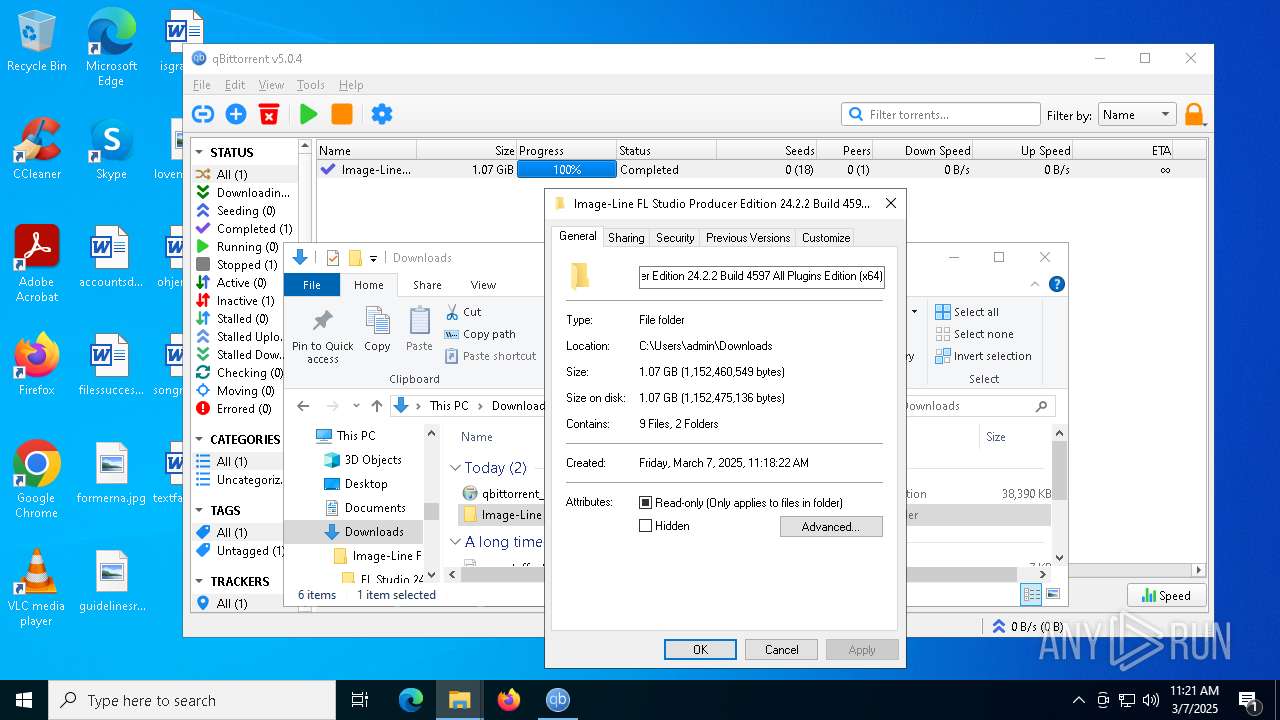Open Google Chrome desktop shortcut
The height and width of the screenshot is (720, 1280).
(37, 480)
